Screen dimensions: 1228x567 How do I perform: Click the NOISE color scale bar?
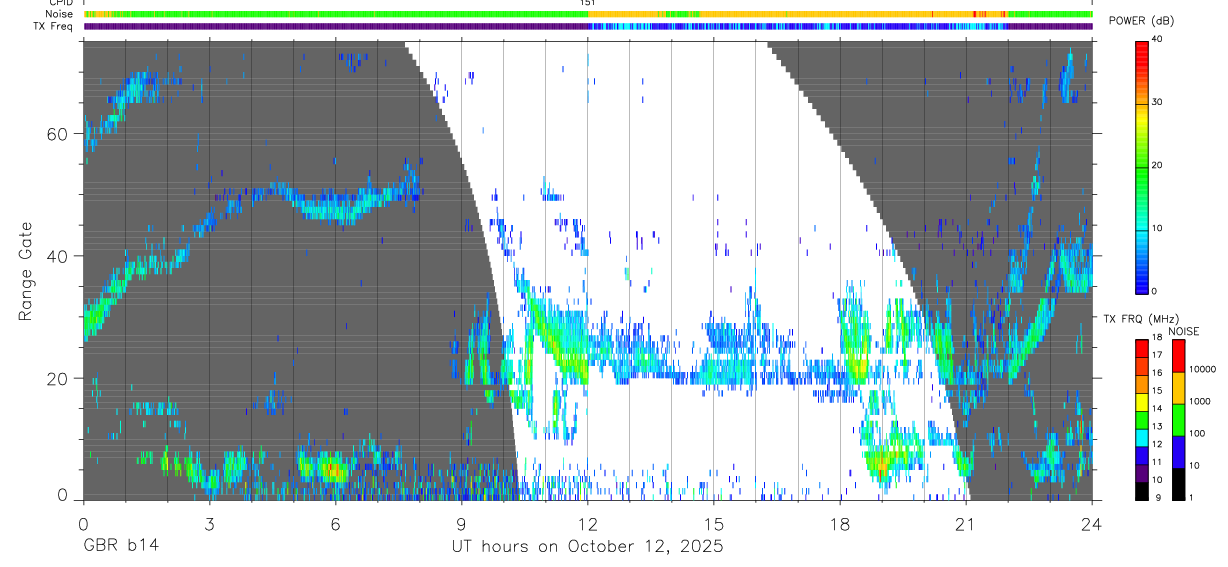(1178, 419)
